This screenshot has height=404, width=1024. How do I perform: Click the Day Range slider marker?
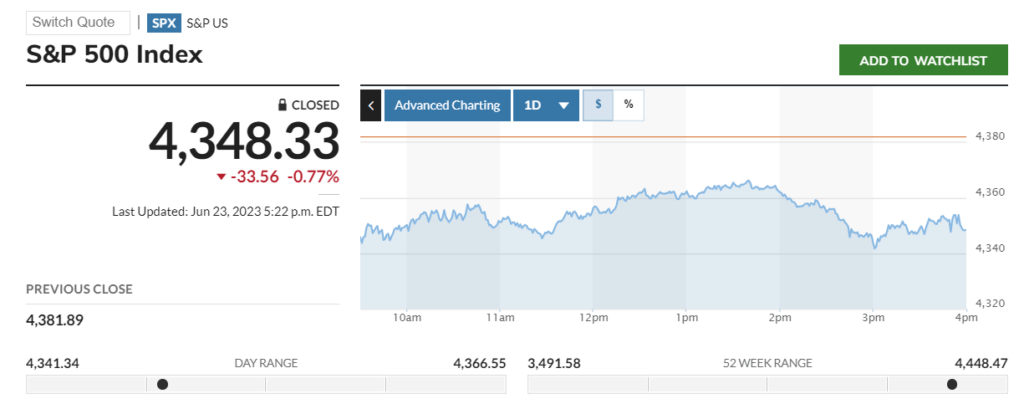pyautogui.click(x=163, y=384)
